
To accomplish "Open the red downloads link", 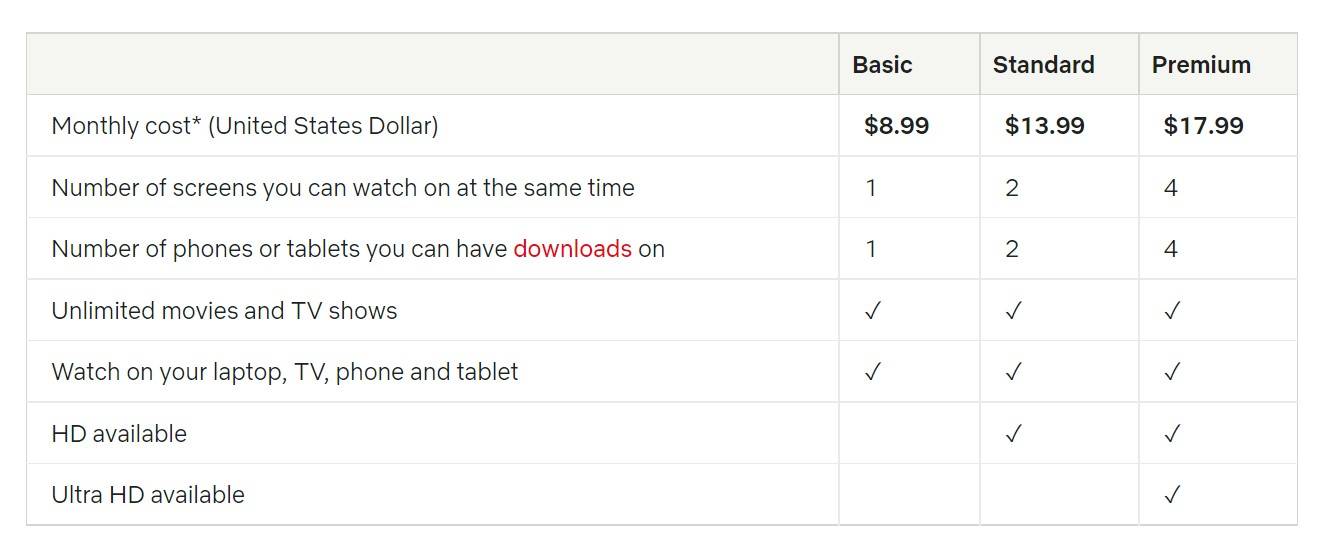I will coord(572,249).
